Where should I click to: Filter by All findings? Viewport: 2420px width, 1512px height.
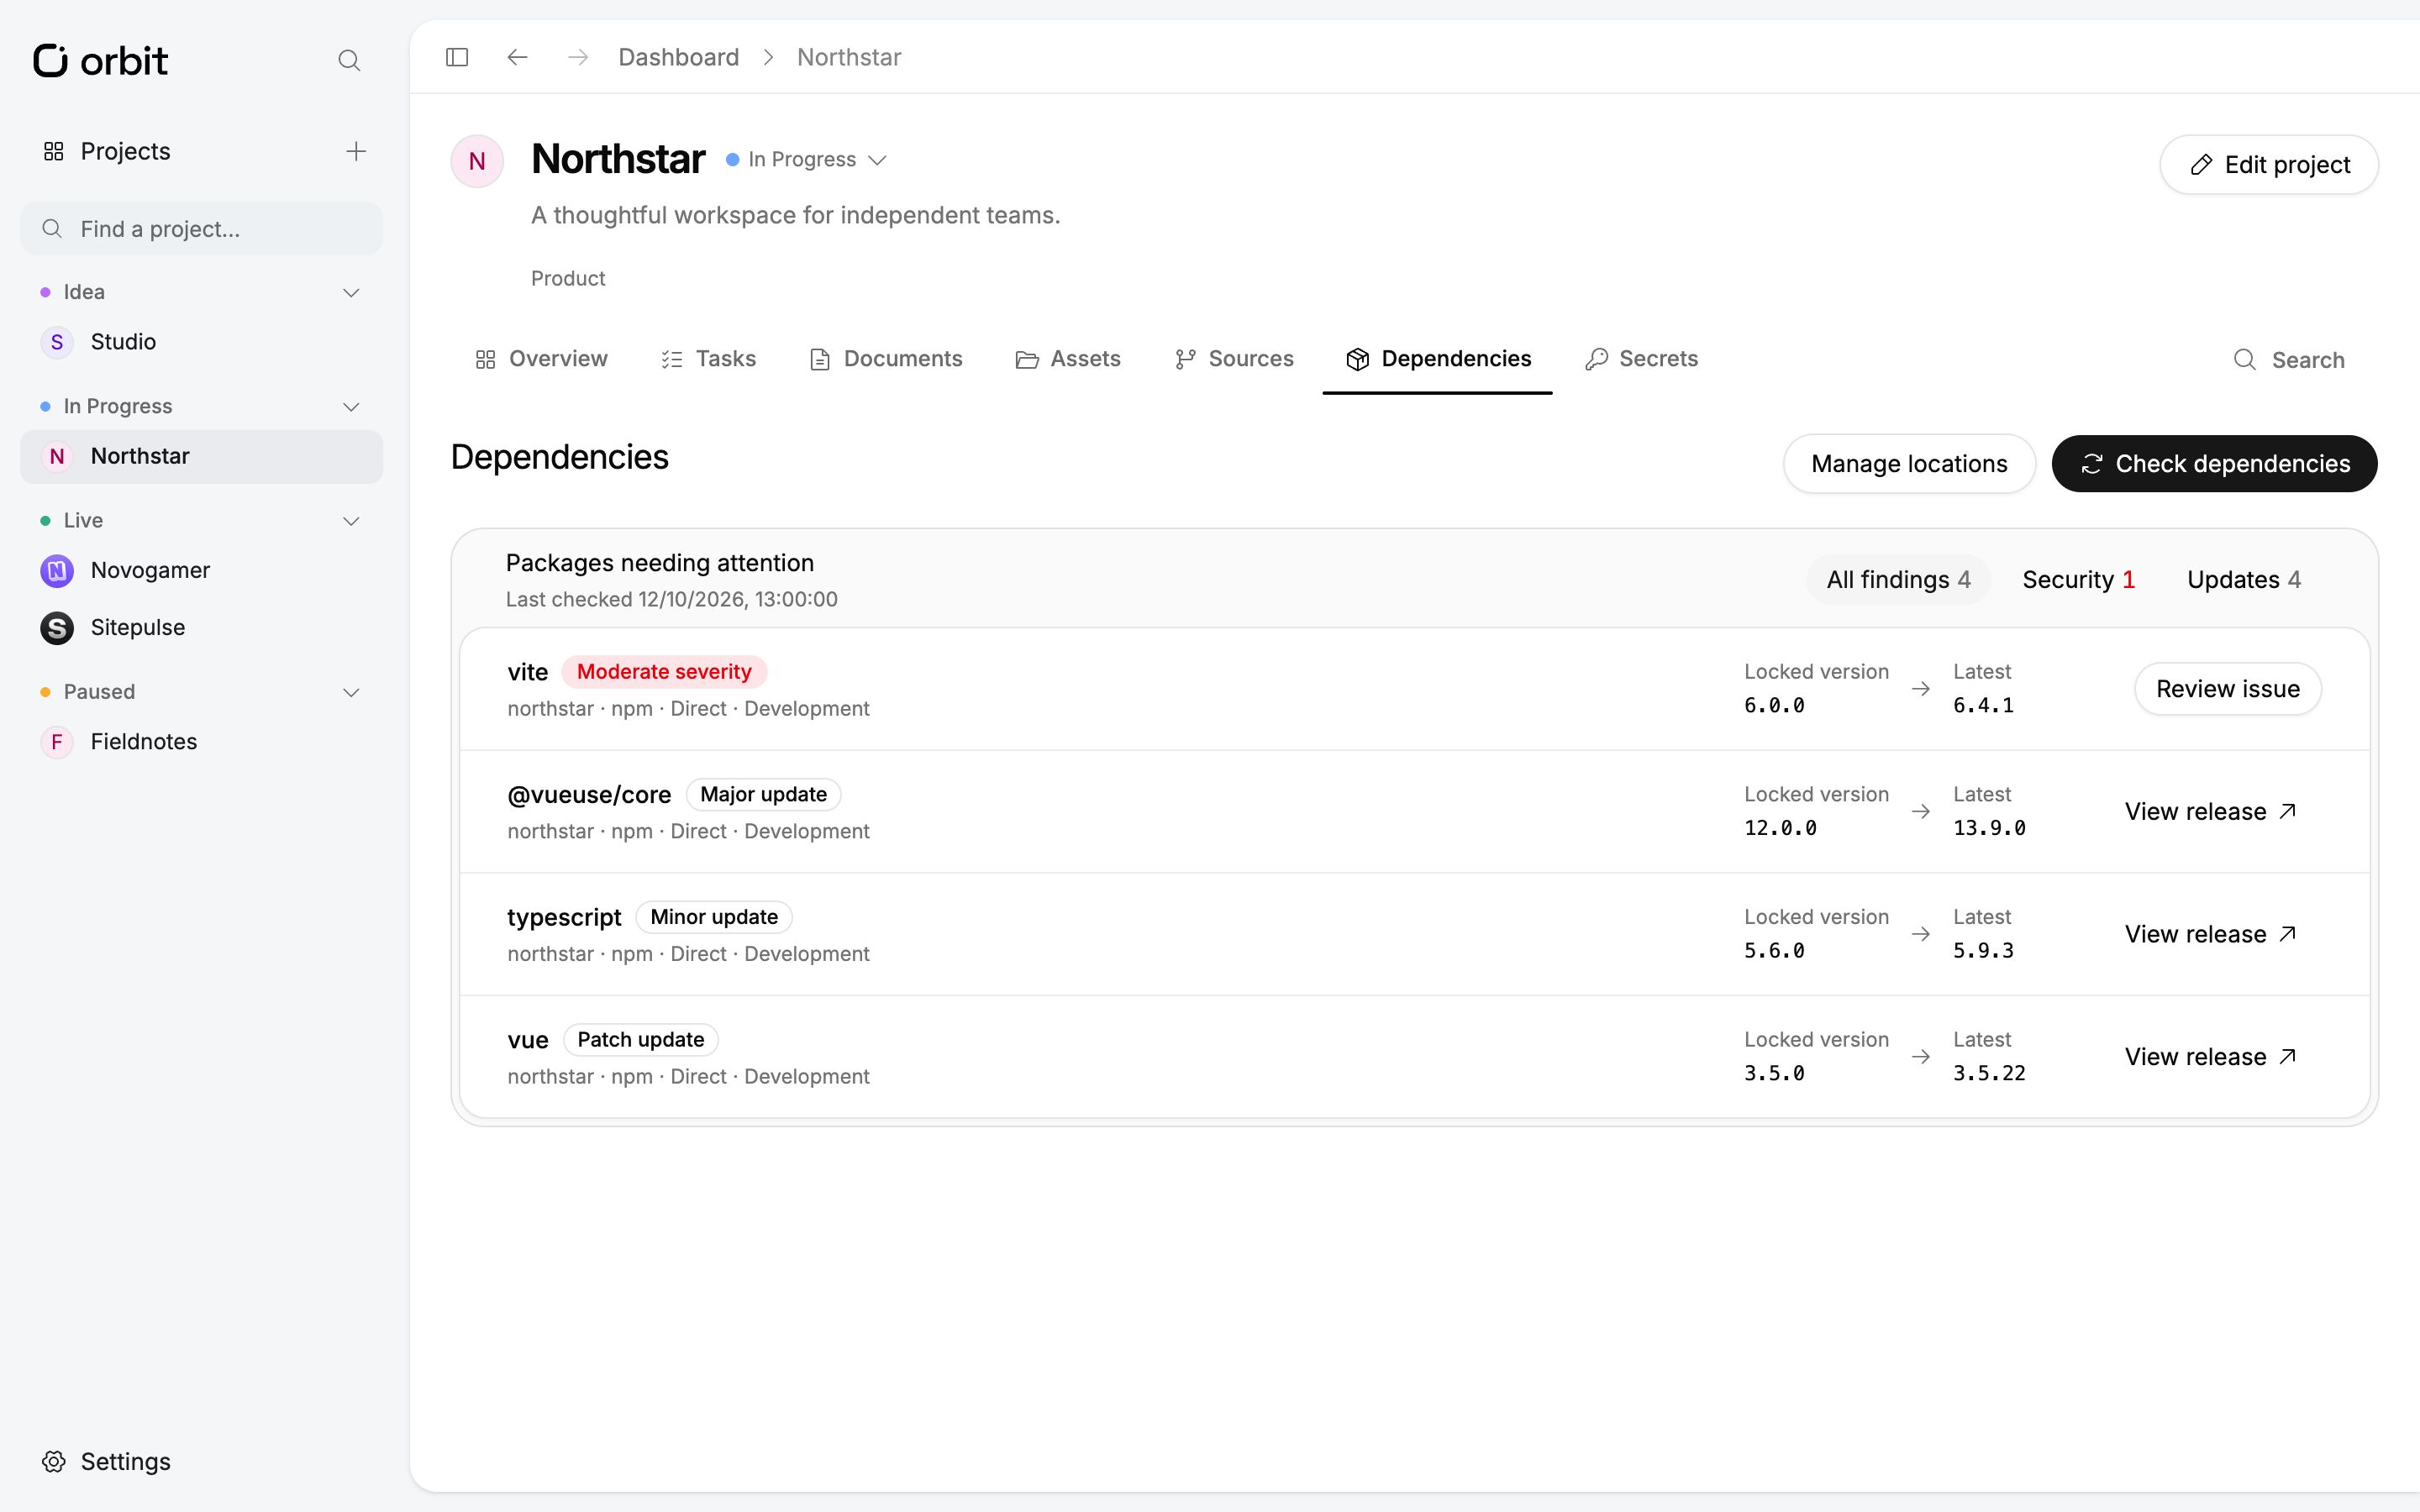tap(1898, 580)
